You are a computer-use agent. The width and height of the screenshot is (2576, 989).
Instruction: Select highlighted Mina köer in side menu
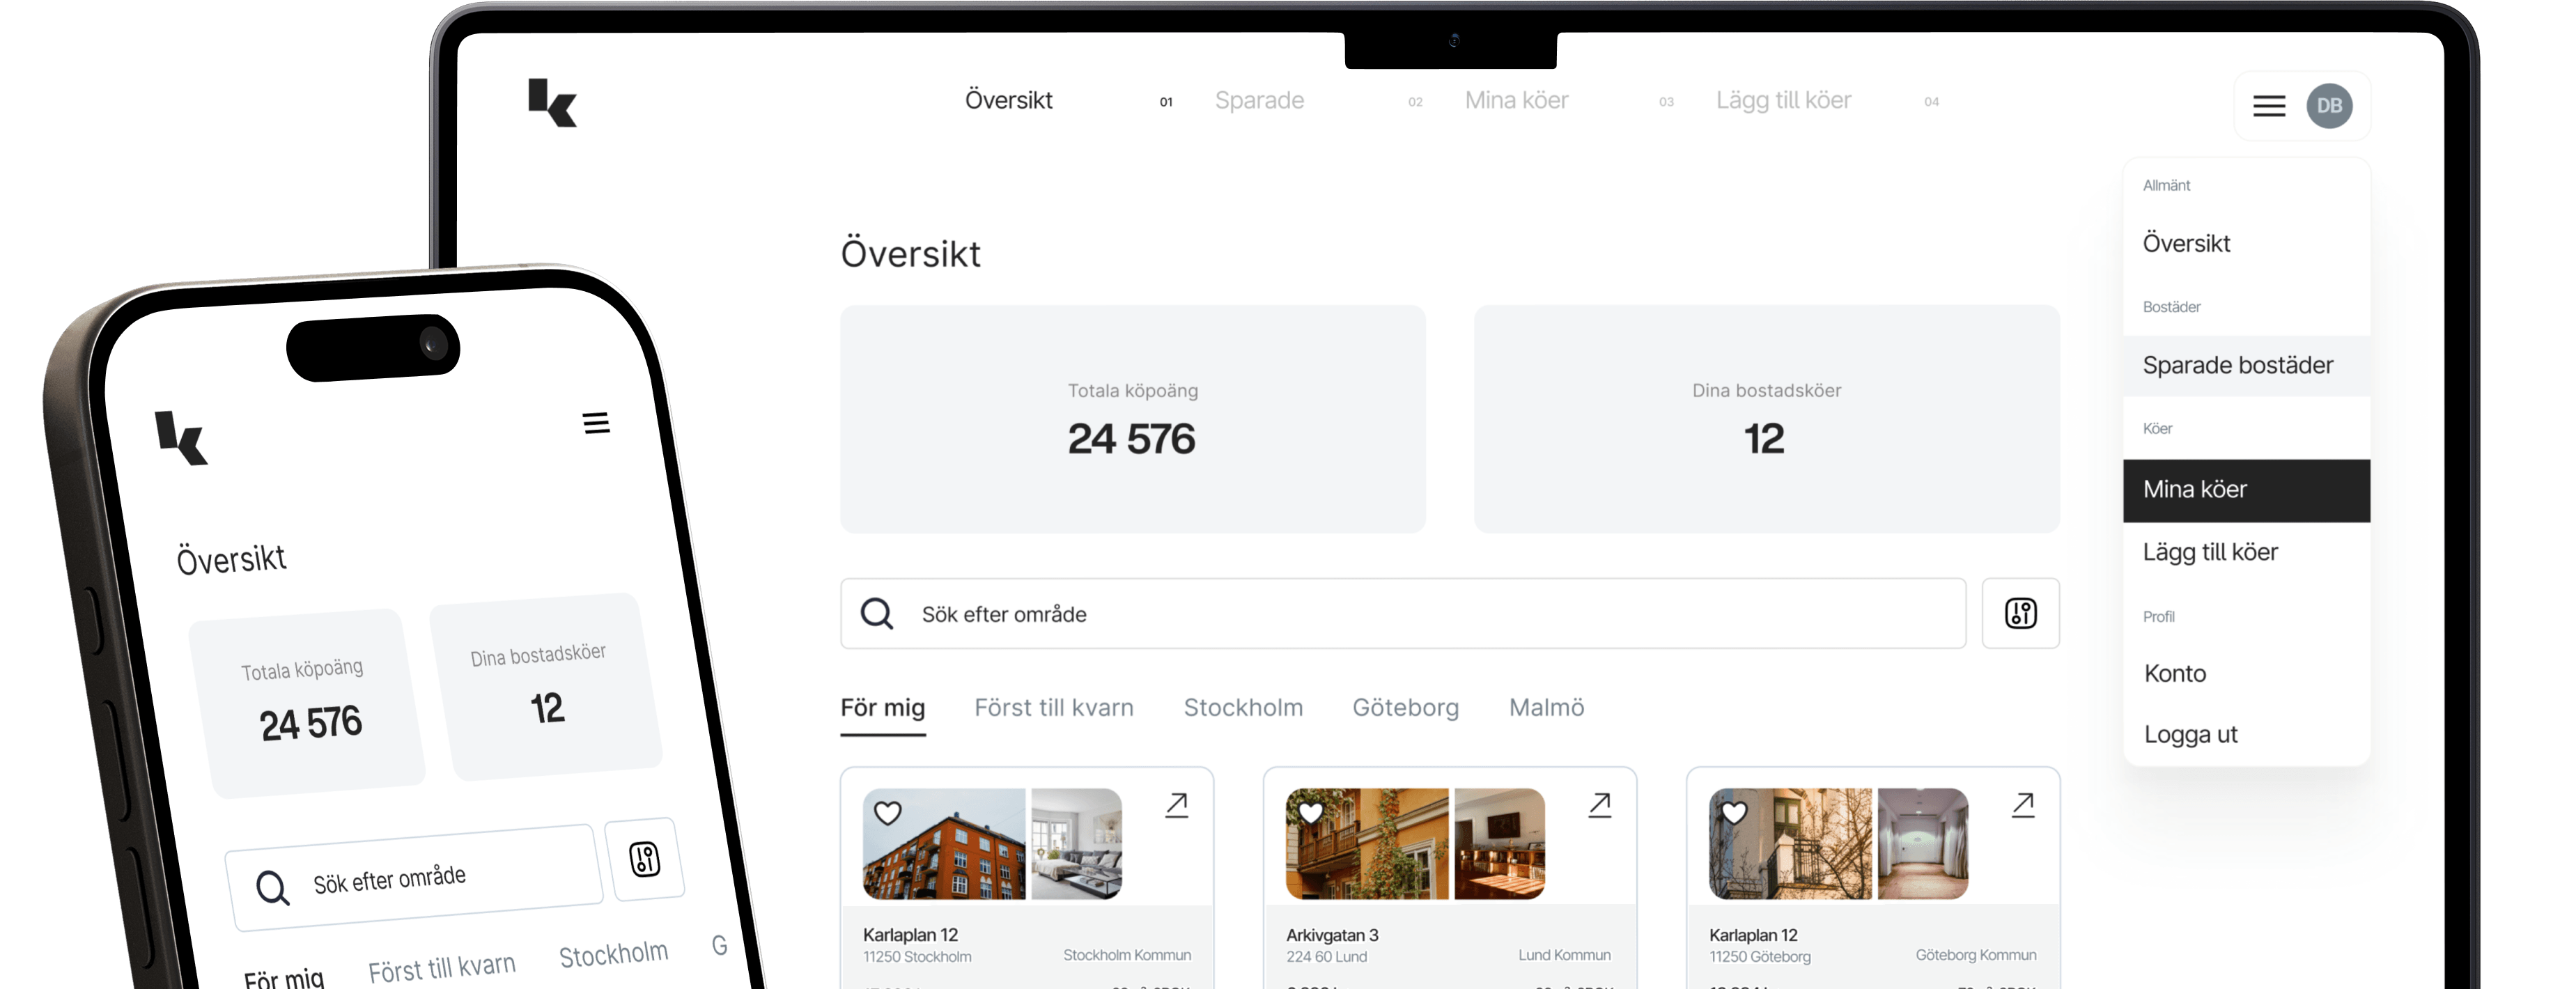[2246, 490]
